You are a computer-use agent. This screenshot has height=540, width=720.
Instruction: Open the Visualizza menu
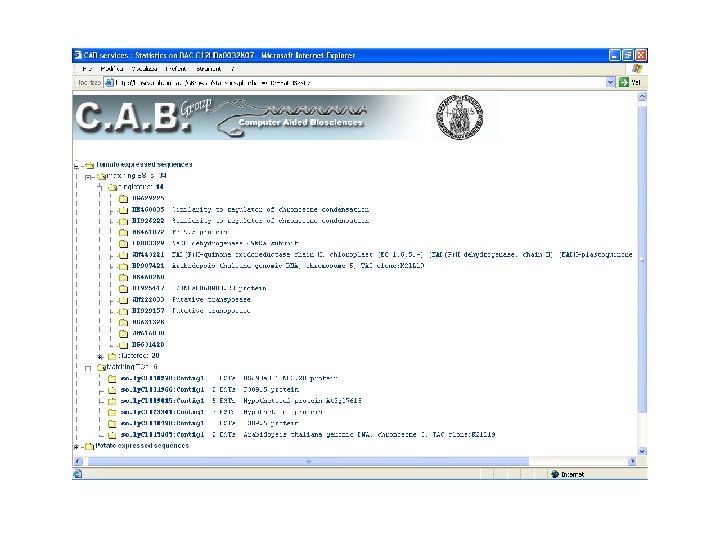coord(144,69)
